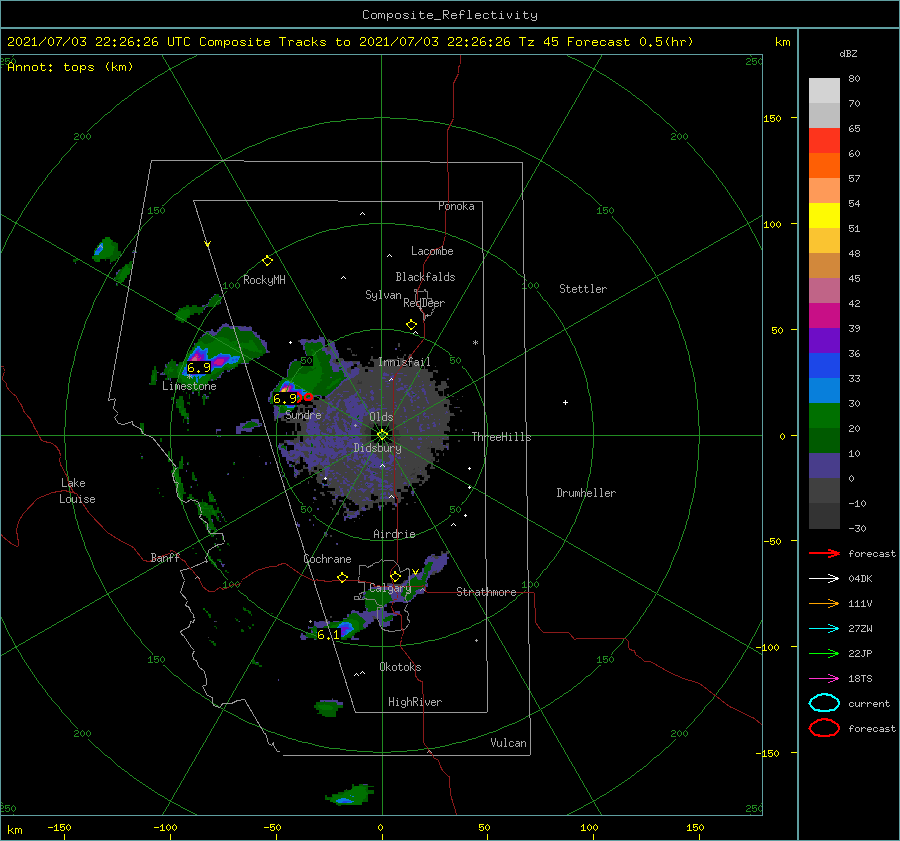Click the red forecast ellipse legend icon

[824, 728]
